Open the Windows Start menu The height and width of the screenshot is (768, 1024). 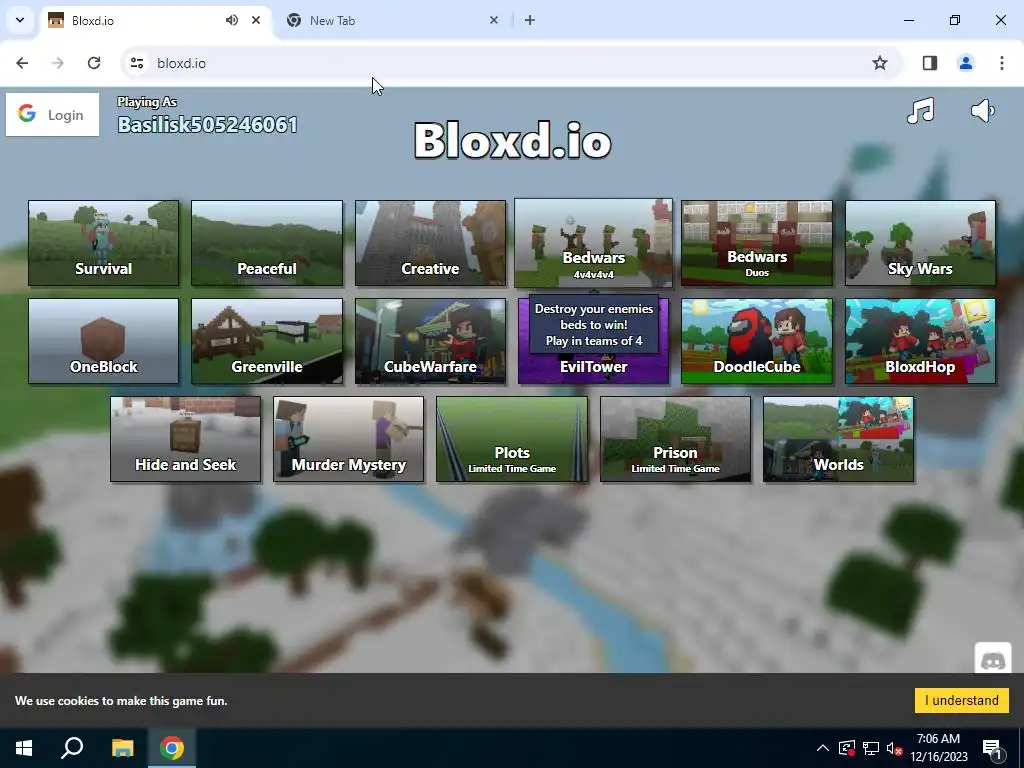coord(24,748)
